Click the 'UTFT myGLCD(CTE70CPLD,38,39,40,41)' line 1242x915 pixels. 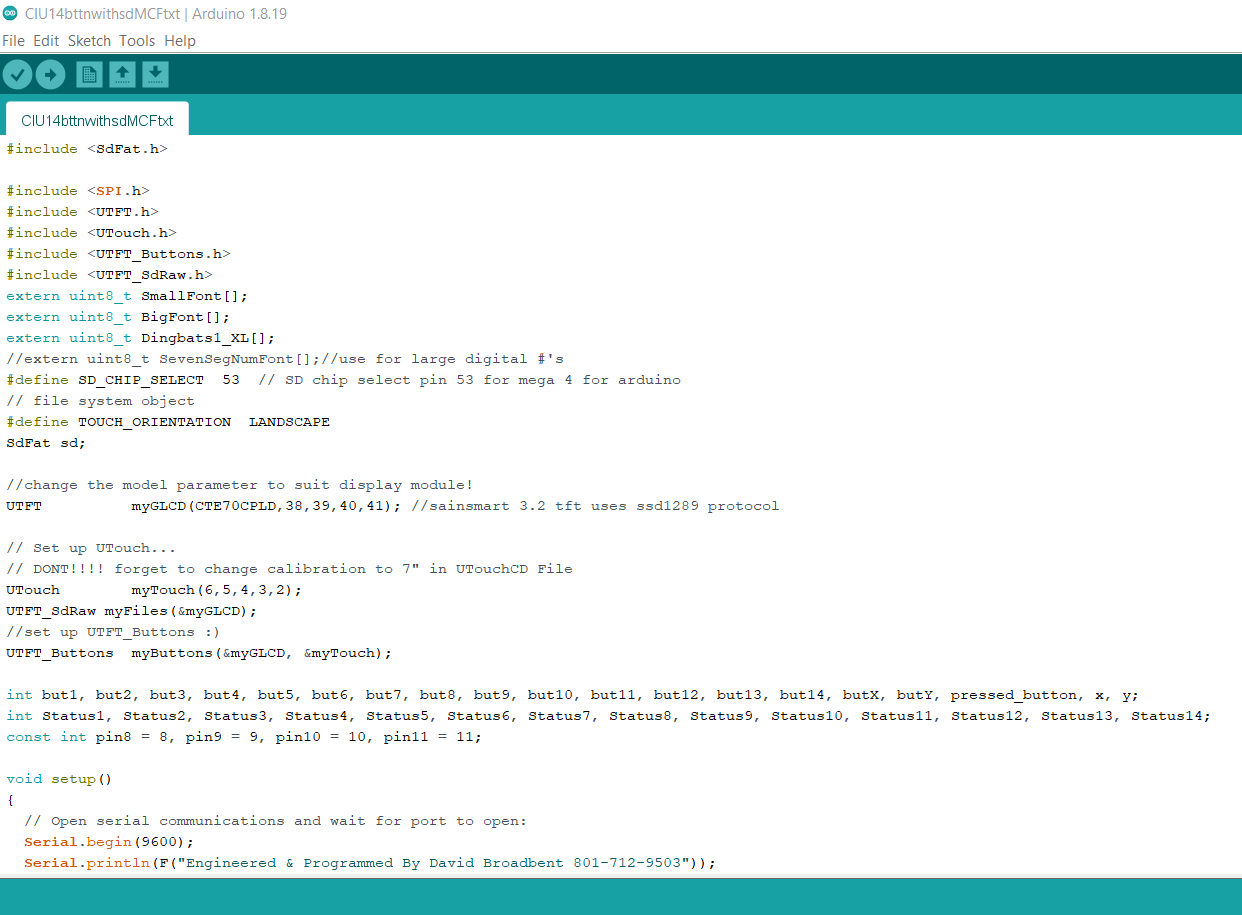click(x=392, y=506)
